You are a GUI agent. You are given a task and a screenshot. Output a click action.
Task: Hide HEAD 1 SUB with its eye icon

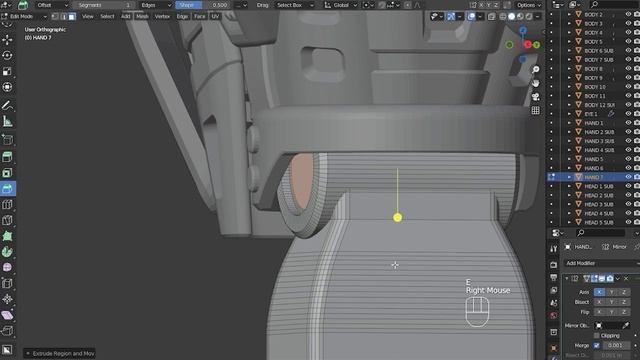click(x=628, y=186)
